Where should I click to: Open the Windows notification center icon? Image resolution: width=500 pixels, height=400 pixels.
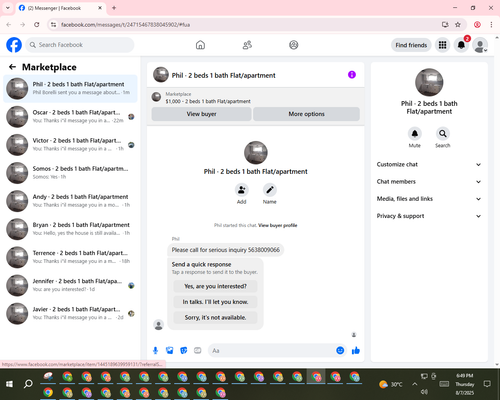point(487,384)
